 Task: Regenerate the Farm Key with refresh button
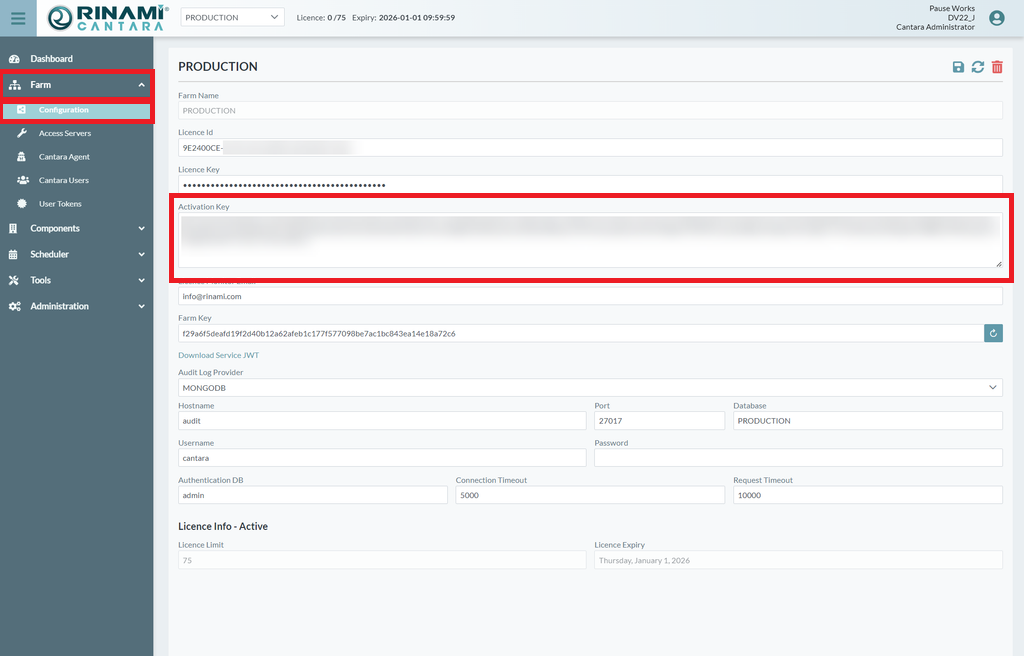coord(993,333)
